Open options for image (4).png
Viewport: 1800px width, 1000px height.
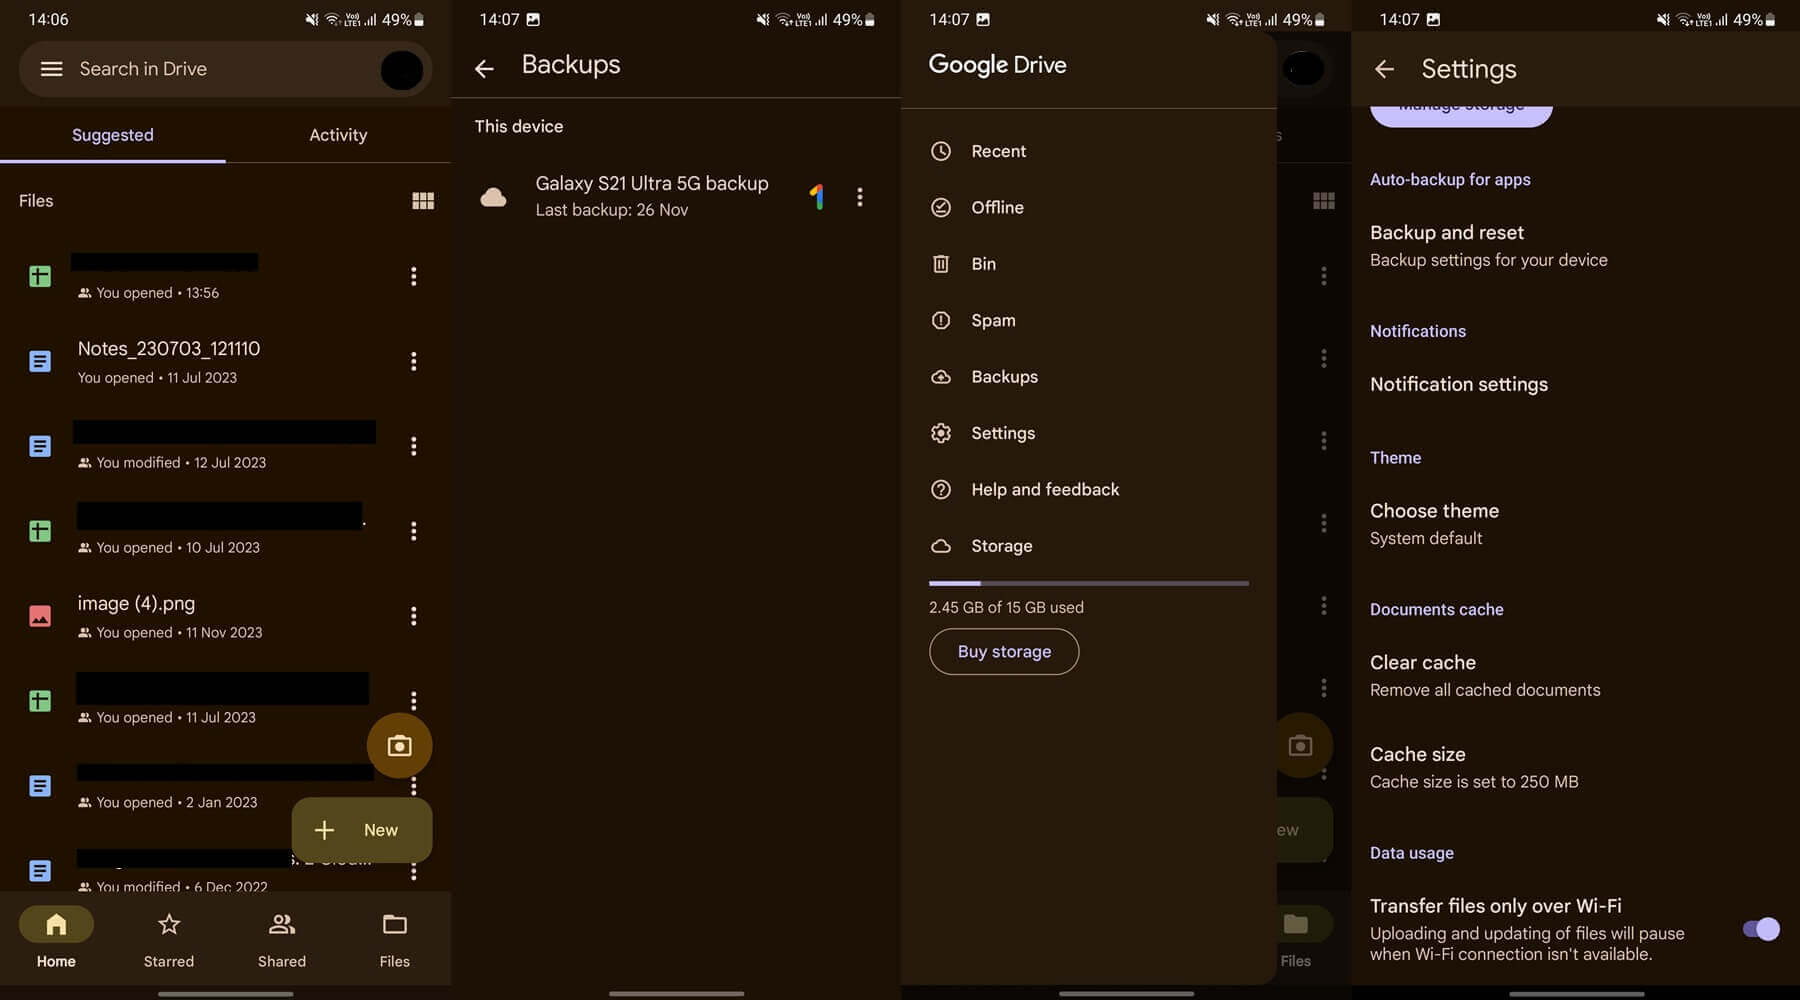[x=413, y=616]
